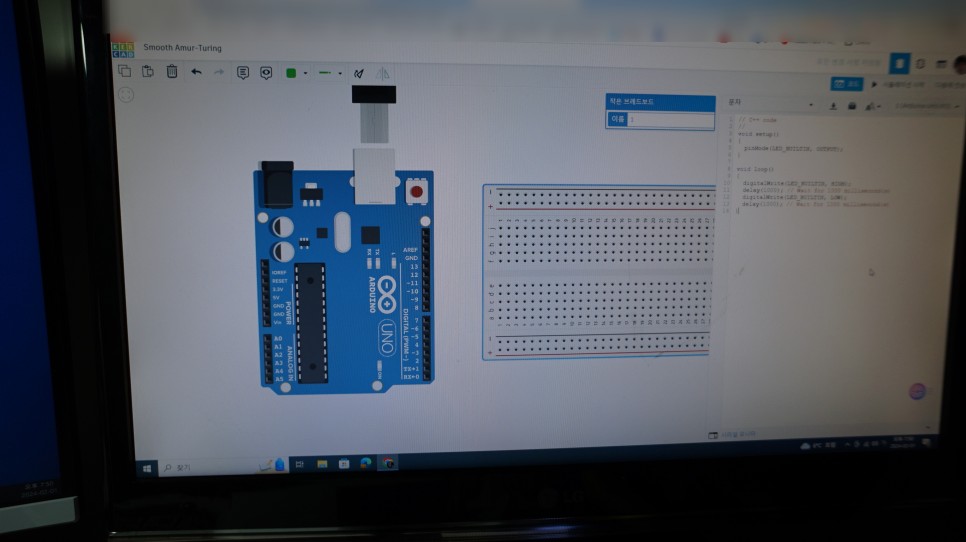The height and width of the screenshot is (542, 966).
Task: Open the Windows Start menu
Action: click(147, 469)
